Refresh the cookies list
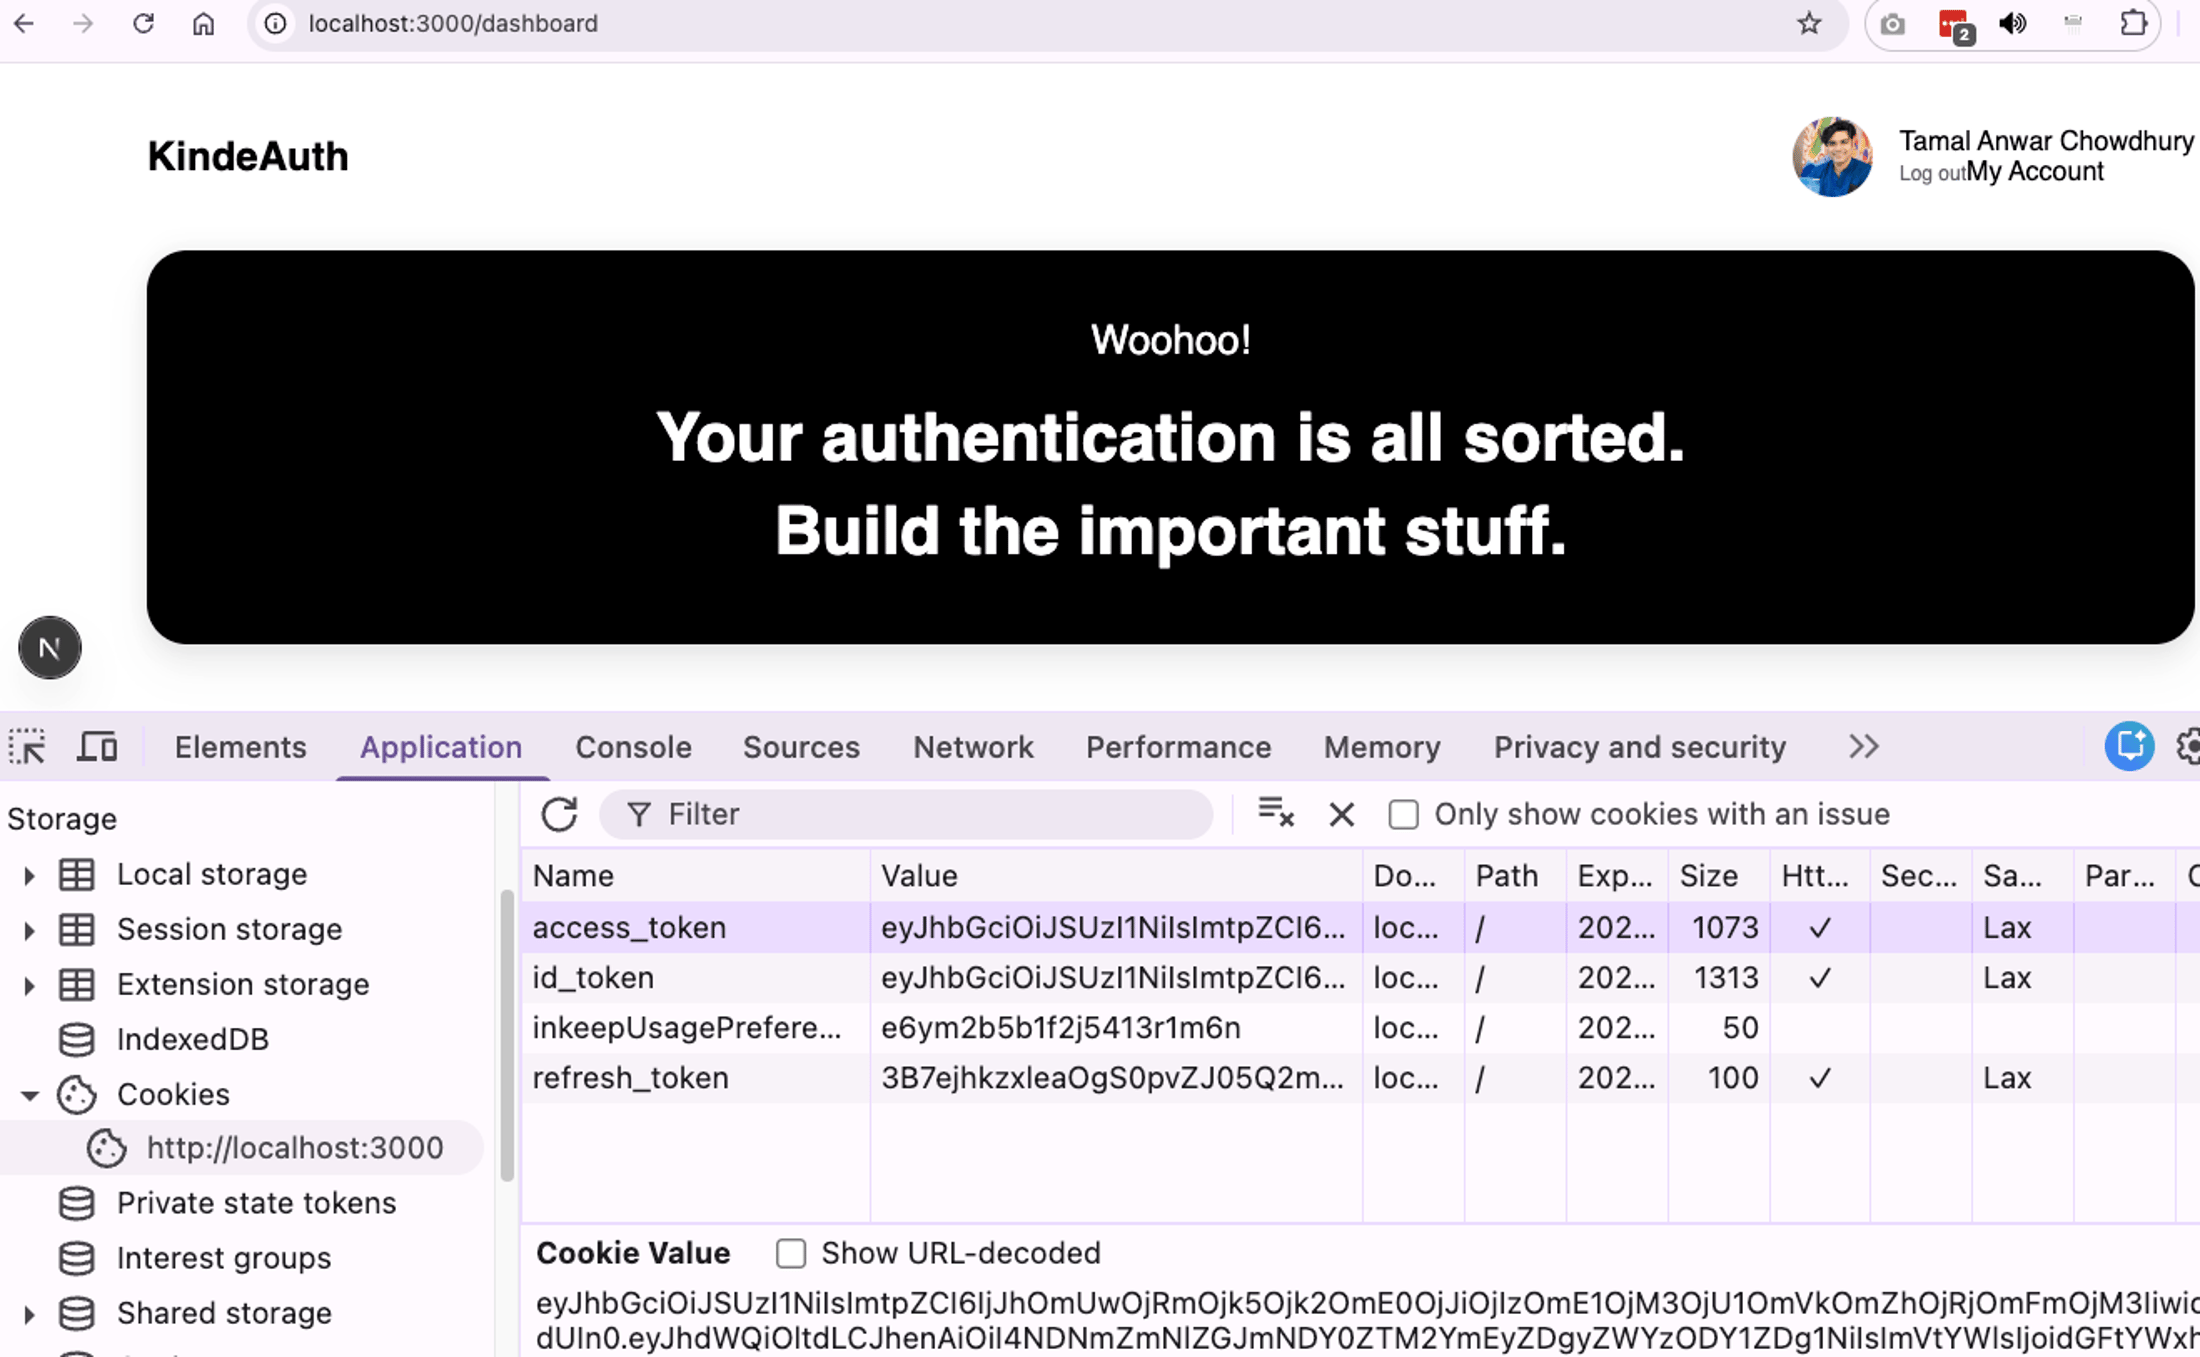Image resolution: width=2200 pixels, height=1357 pixels. (x=560, y=814)
